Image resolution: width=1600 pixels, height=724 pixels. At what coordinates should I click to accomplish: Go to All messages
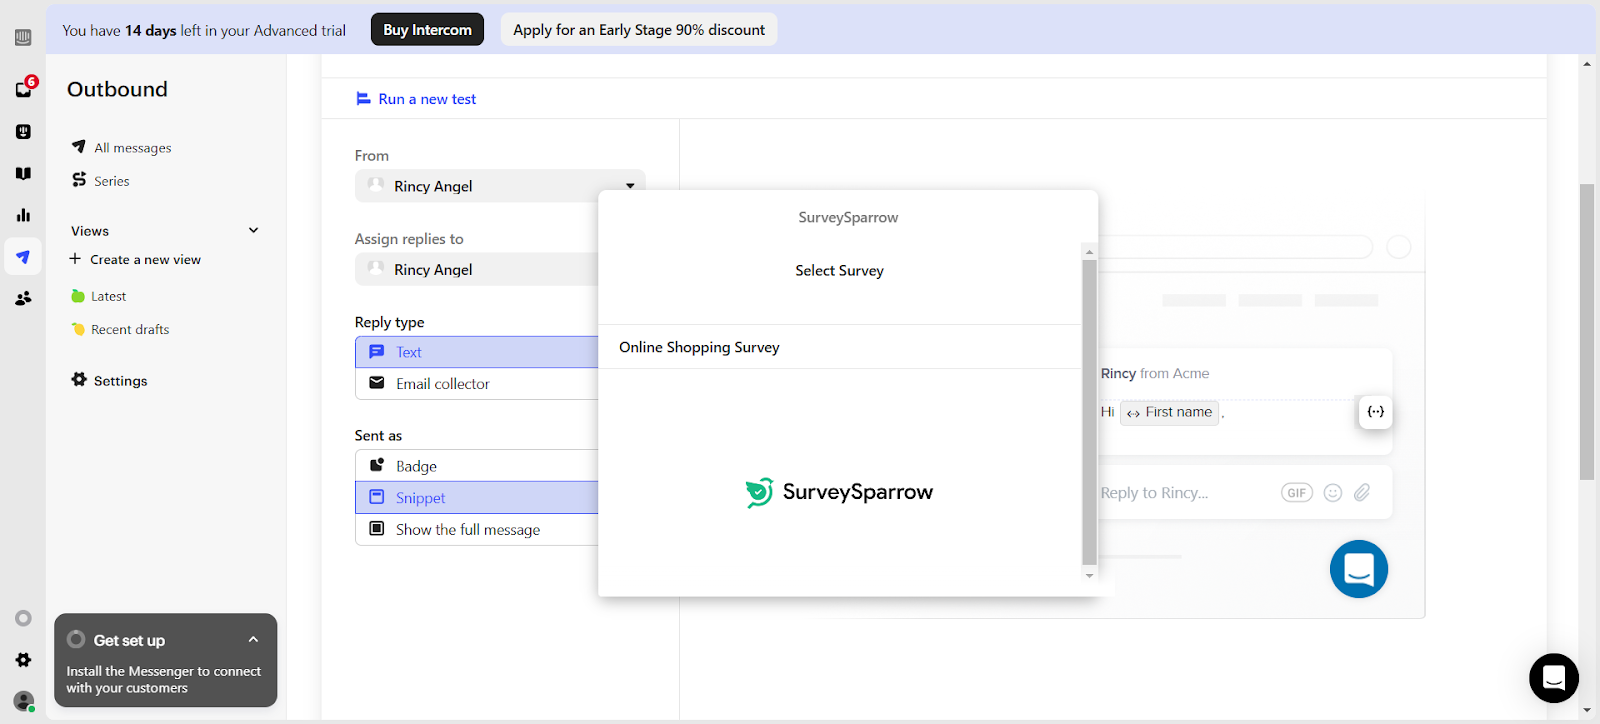coord(132,148)
